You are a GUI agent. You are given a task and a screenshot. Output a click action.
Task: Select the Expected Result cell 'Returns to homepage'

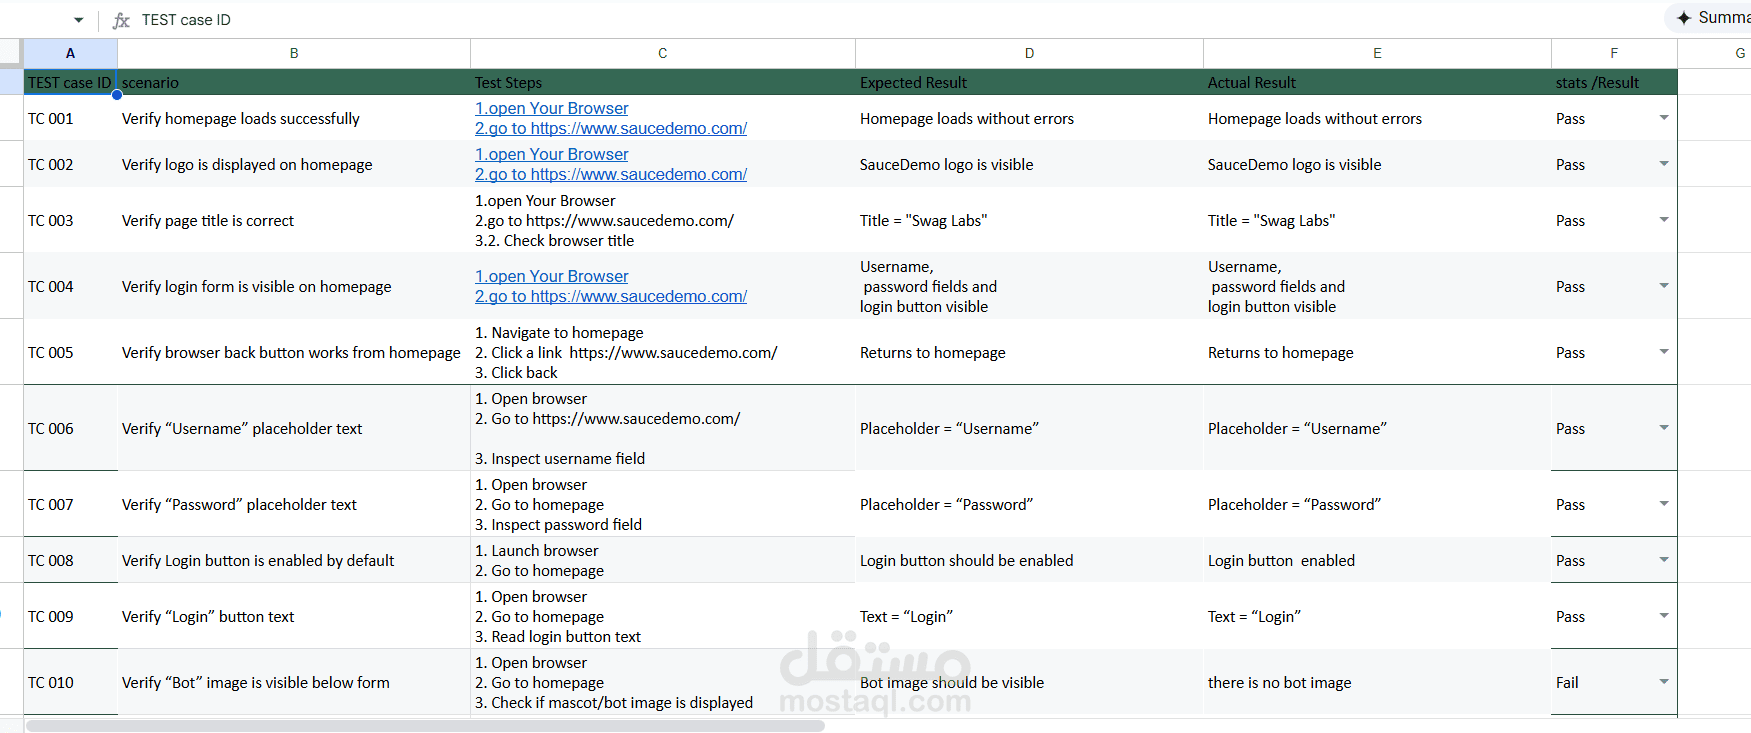[x=1029, y=352]
